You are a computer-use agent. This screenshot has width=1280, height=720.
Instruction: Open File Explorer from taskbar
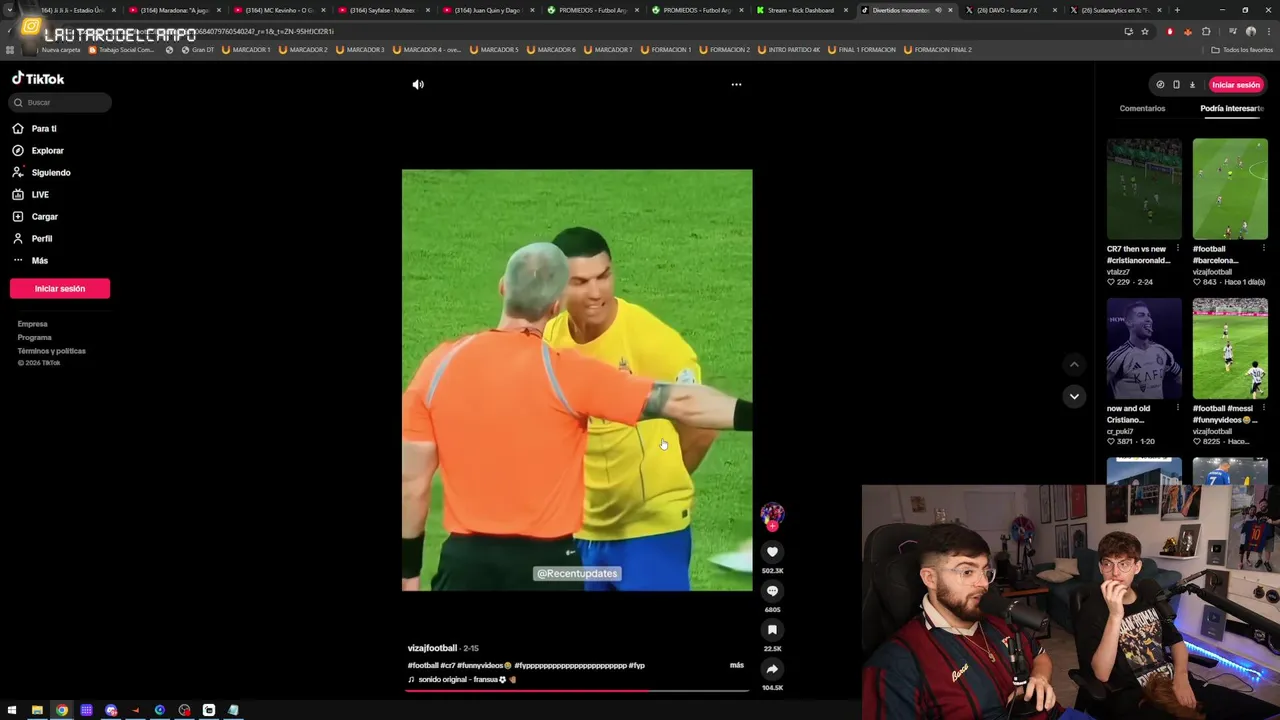[37, 710]
